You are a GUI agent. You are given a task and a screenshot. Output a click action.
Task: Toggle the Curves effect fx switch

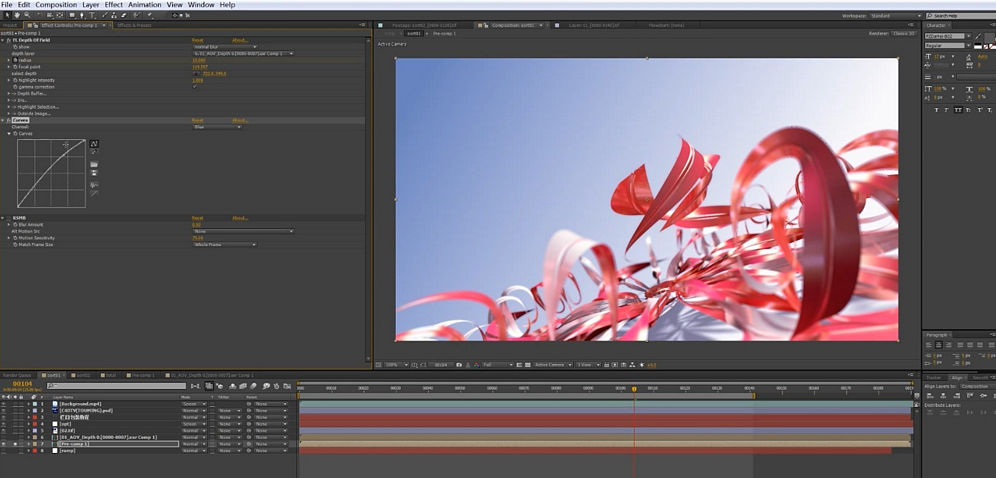[x=9, y=120]
